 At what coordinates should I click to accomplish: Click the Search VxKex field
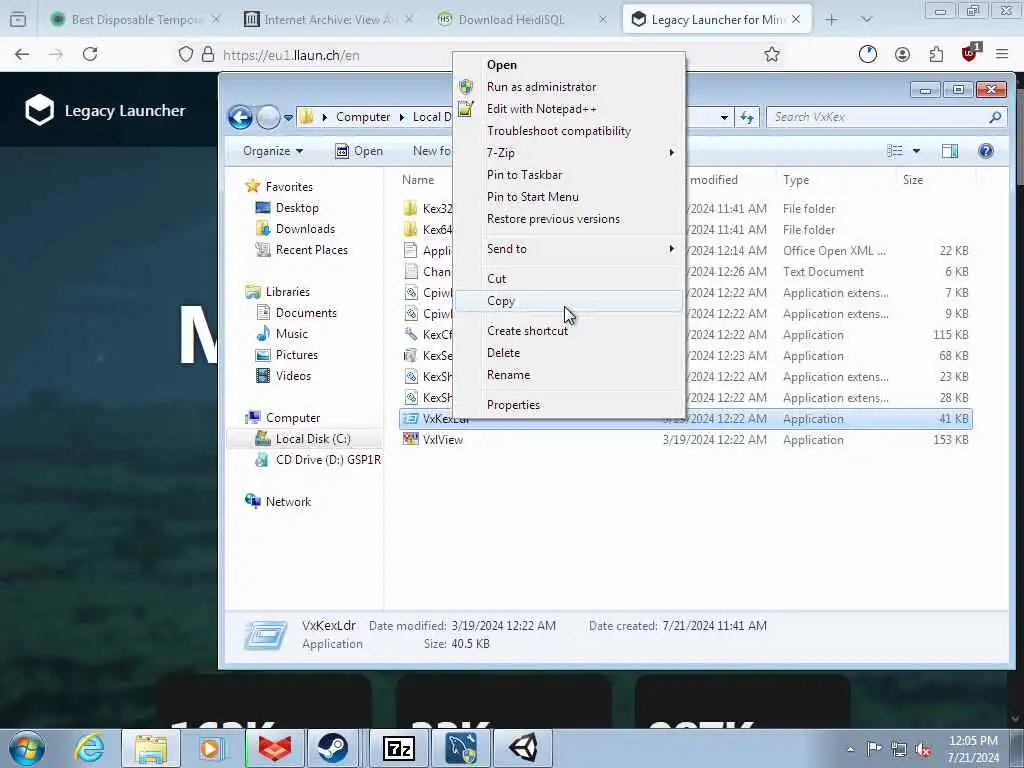pyautogui.click(x=886, y=117)
